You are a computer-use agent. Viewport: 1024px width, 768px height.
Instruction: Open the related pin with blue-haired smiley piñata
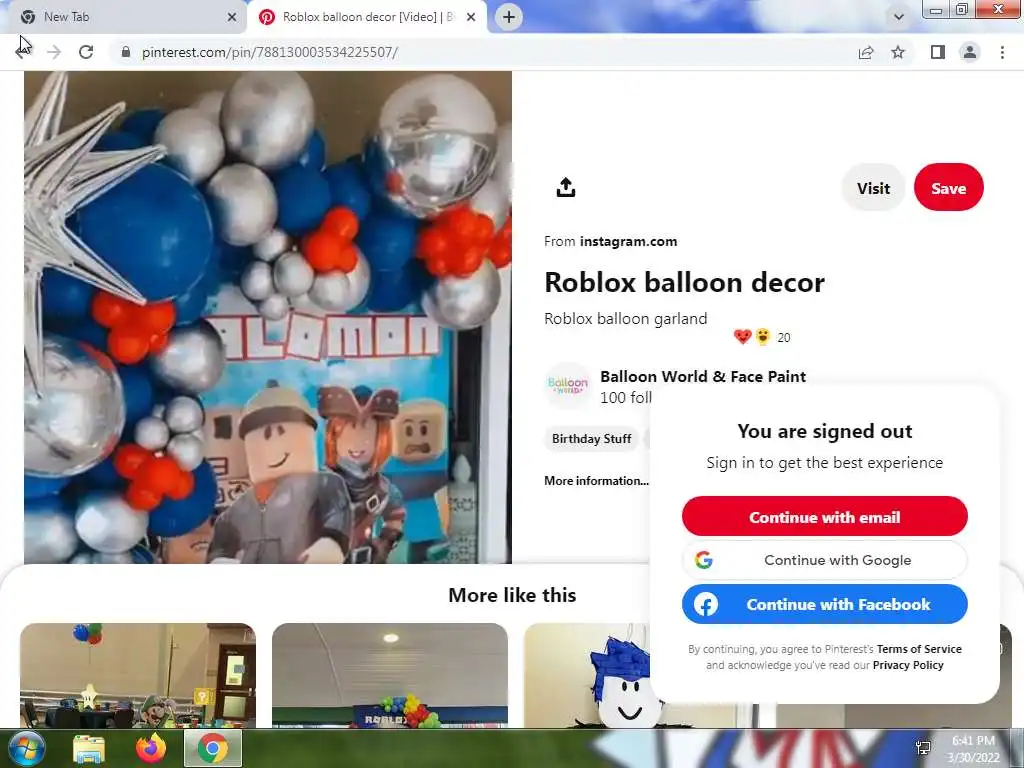(x=587, y=675)
